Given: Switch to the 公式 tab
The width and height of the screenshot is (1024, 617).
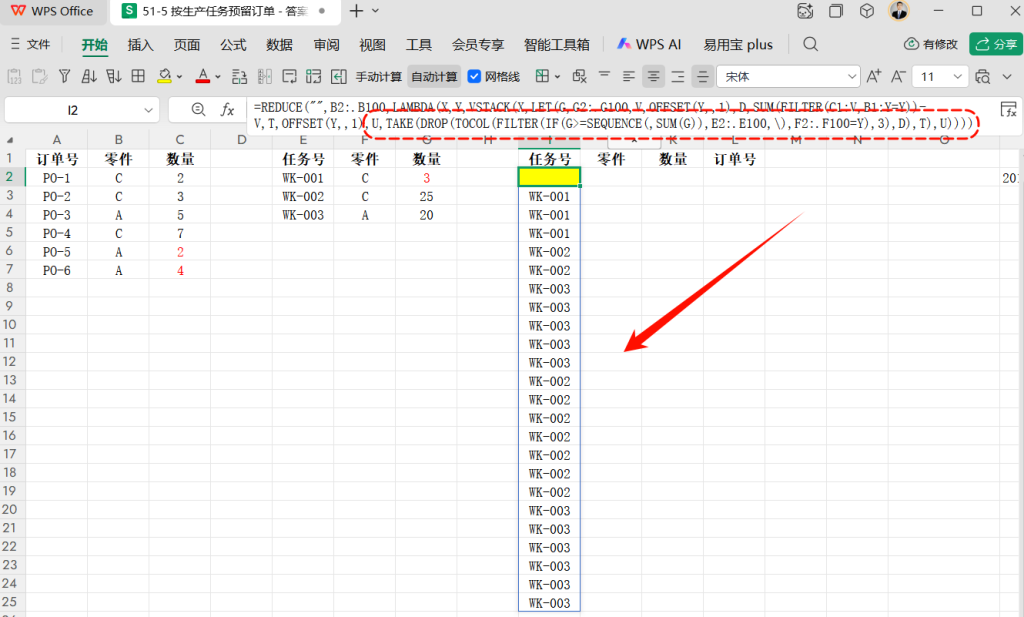Looking at the screenshot, I should coord(233,44).
